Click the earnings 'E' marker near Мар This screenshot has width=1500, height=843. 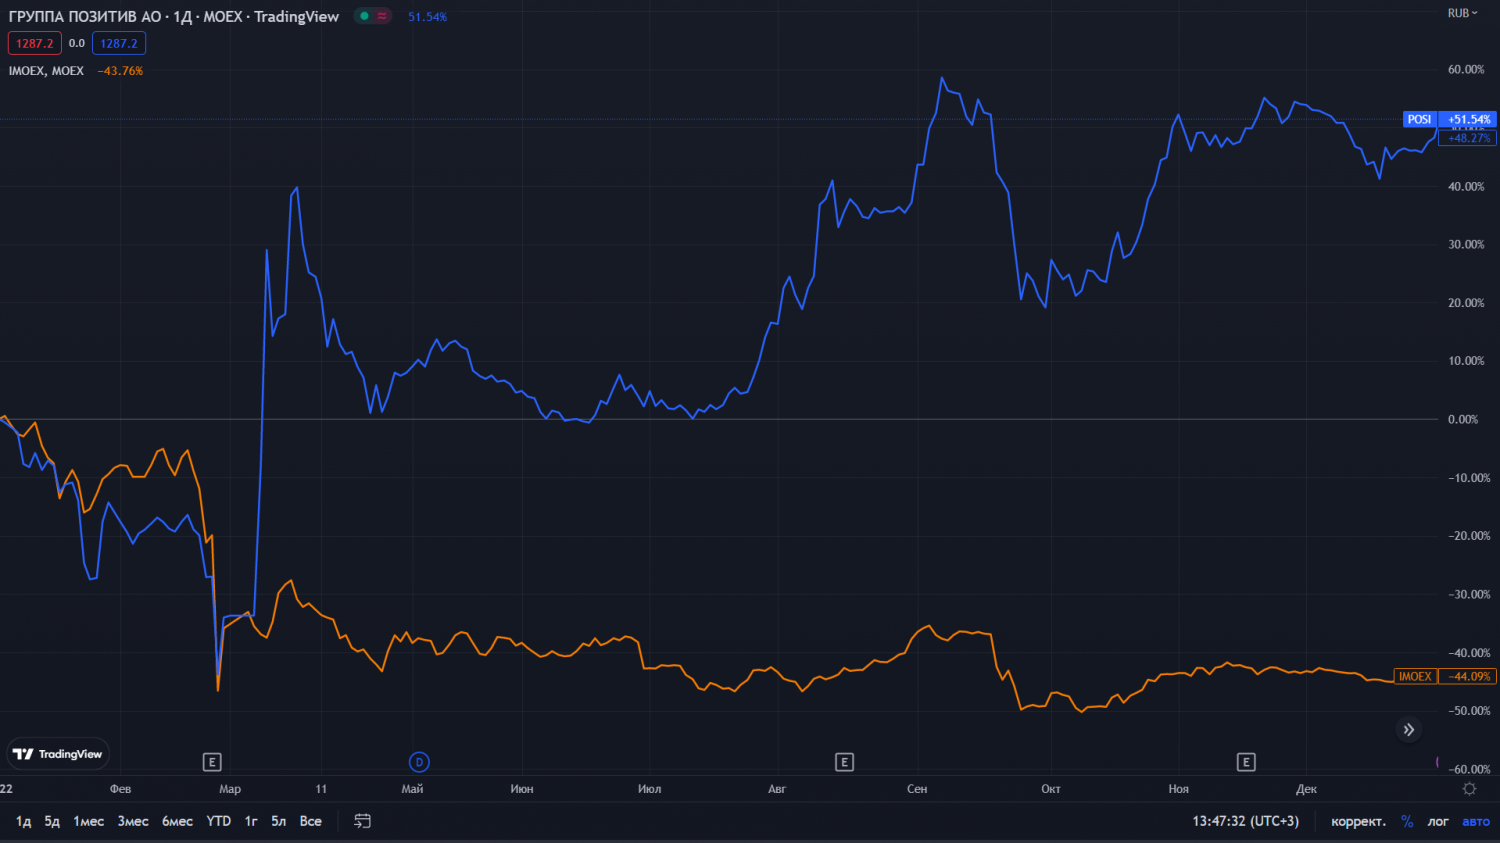[212, 762]
